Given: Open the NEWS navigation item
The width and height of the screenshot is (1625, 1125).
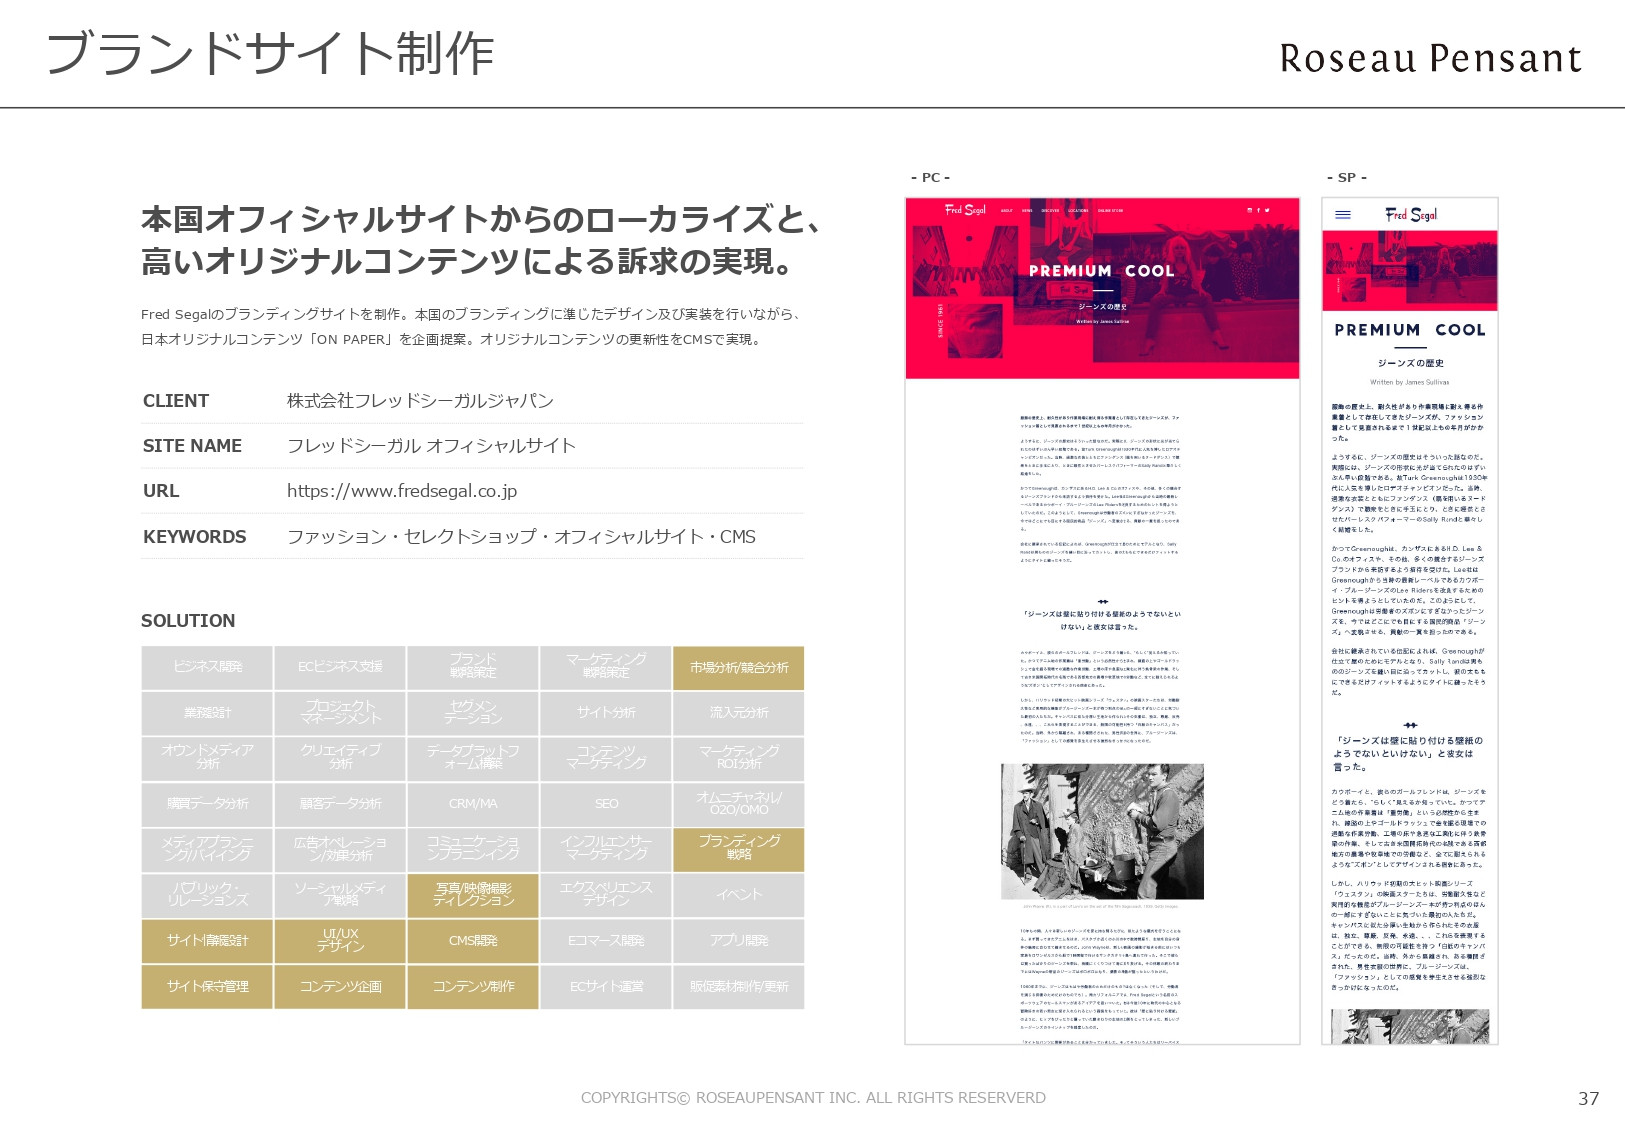Looking at the screenshot, I should (1027, 210).
